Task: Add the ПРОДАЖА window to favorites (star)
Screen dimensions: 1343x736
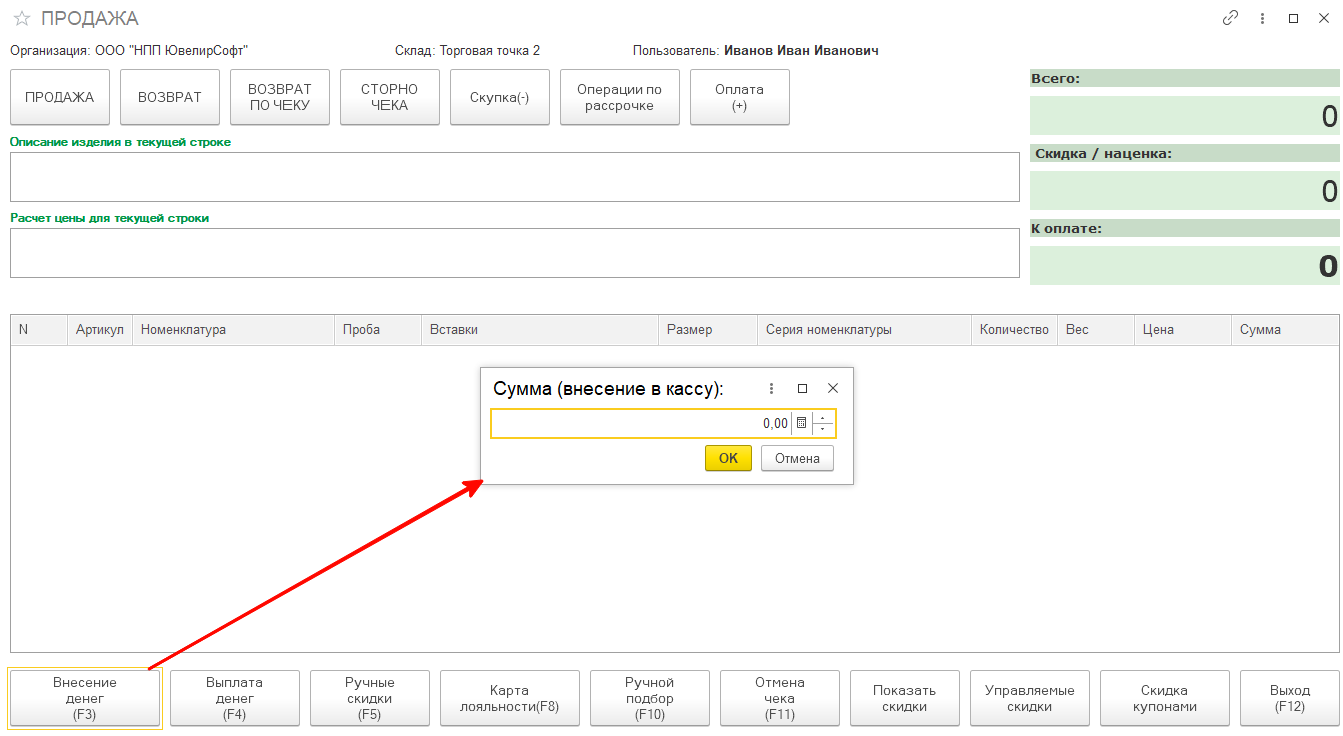Action: tap(21, 19)
